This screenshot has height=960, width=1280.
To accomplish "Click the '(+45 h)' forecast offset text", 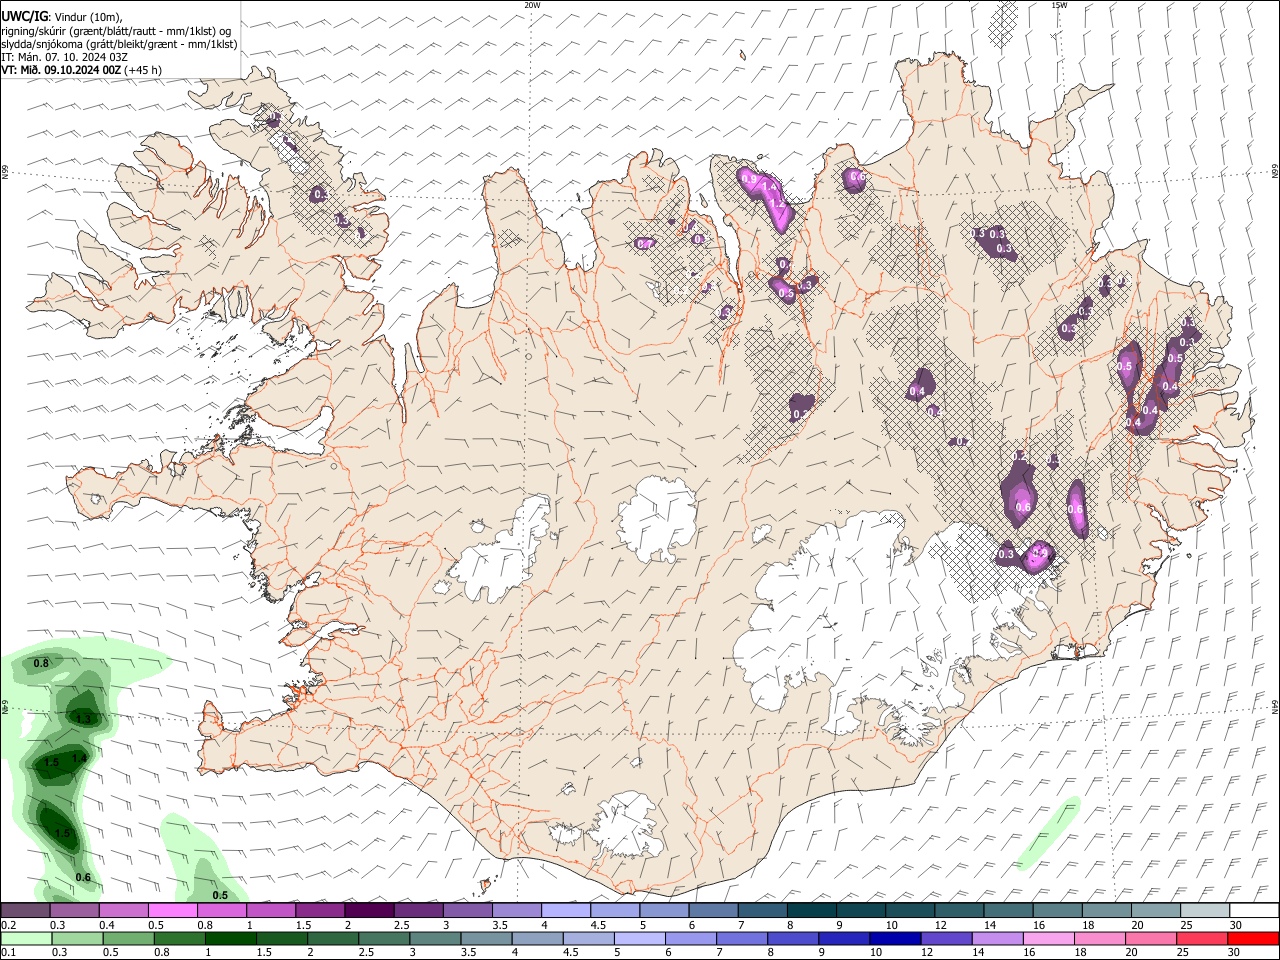I will 143,70.
